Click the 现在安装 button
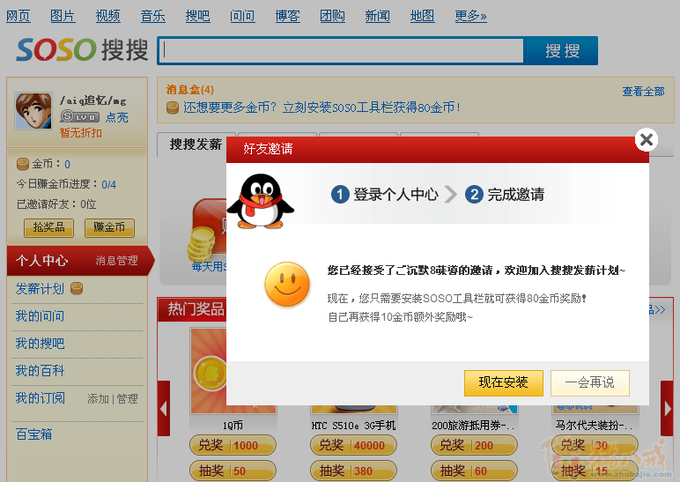Viewport: 680px width, 482px height. coord(503,383)
